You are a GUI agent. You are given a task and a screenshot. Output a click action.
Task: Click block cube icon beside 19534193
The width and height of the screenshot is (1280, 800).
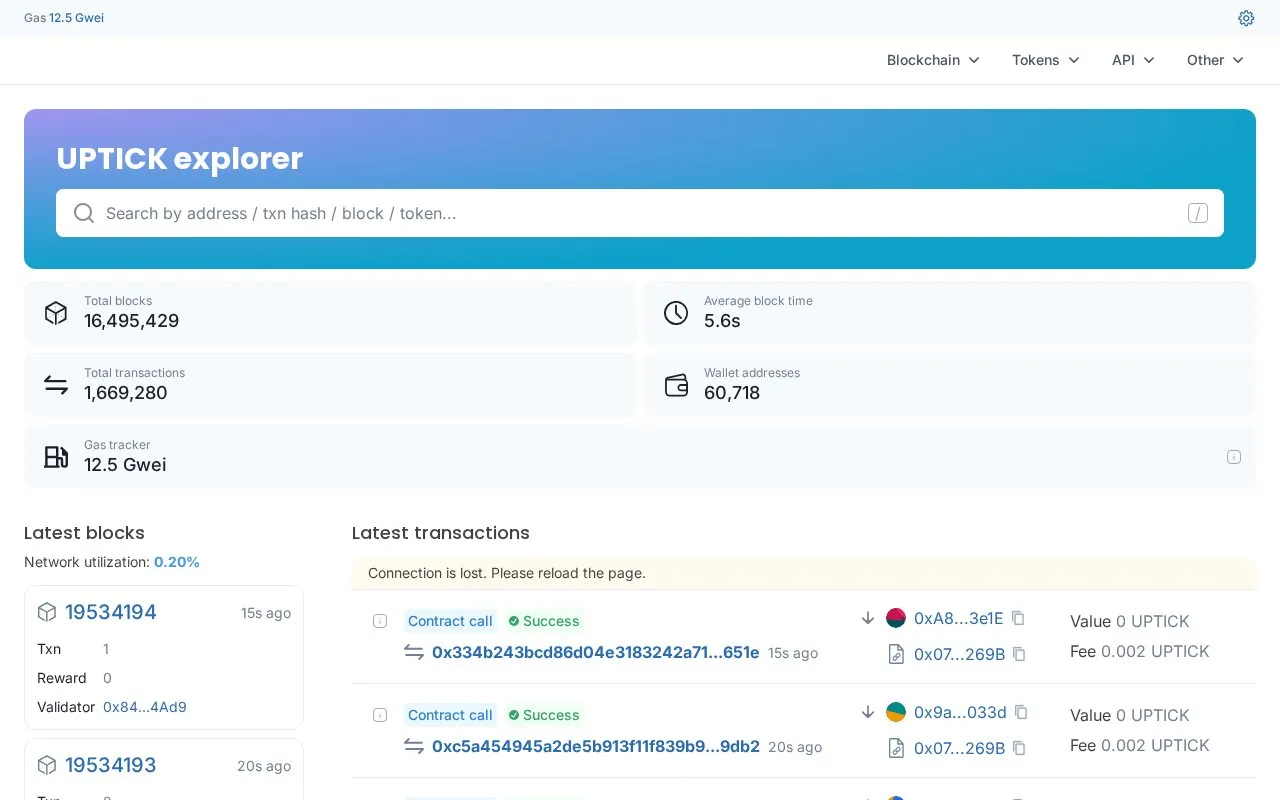[47, 765]
